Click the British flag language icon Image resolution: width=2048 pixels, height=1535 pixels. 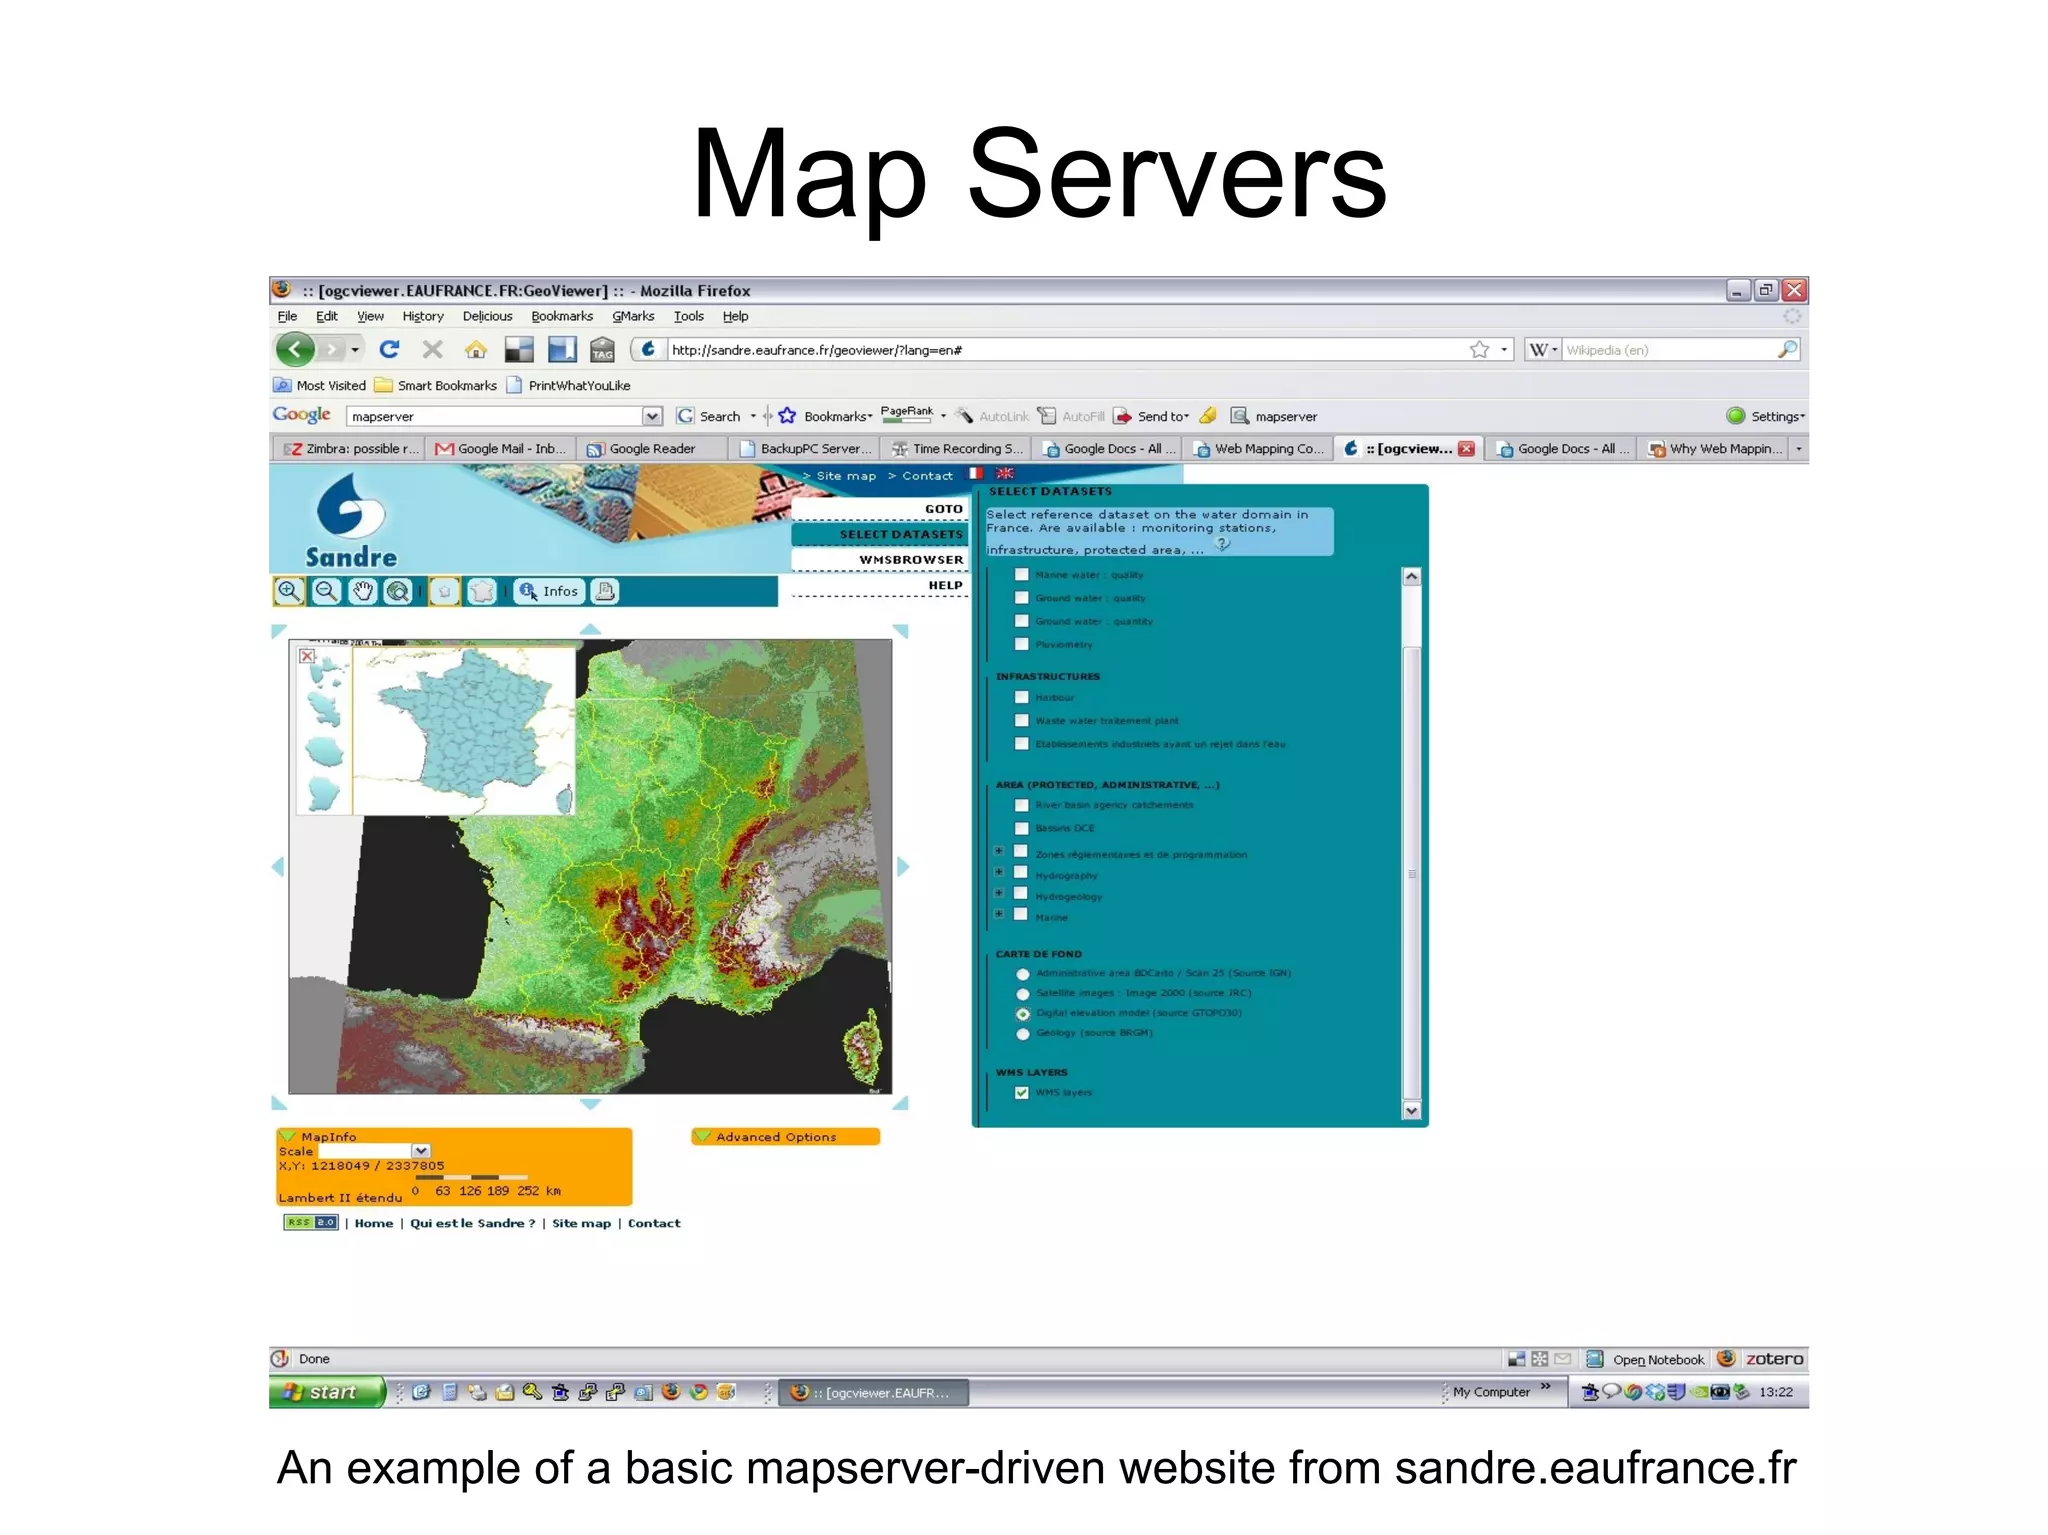pyautogui.click(x=1005, y=474)
